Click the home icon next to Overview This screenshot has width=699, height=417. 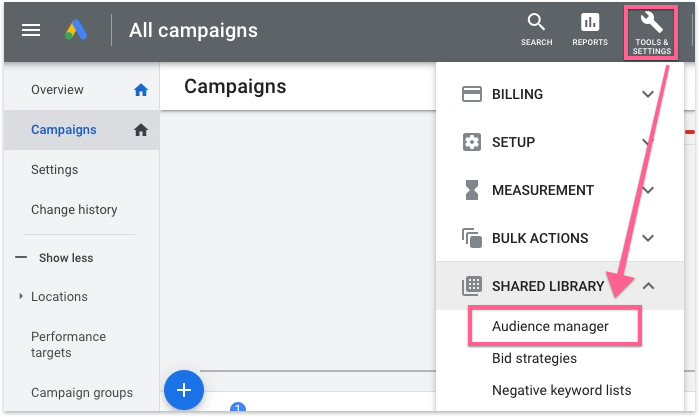141,90
